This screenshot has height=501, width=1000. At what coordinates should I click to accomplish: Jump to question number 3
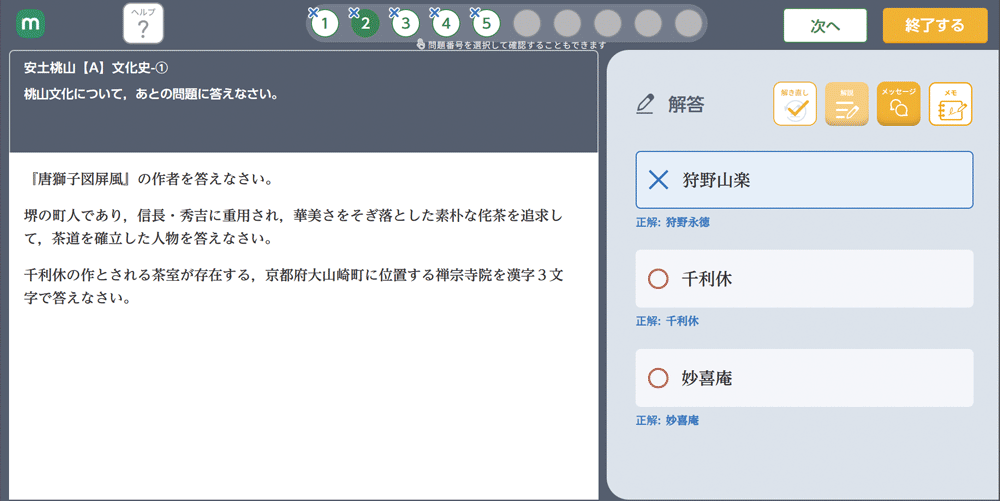(x=406, y=24)
